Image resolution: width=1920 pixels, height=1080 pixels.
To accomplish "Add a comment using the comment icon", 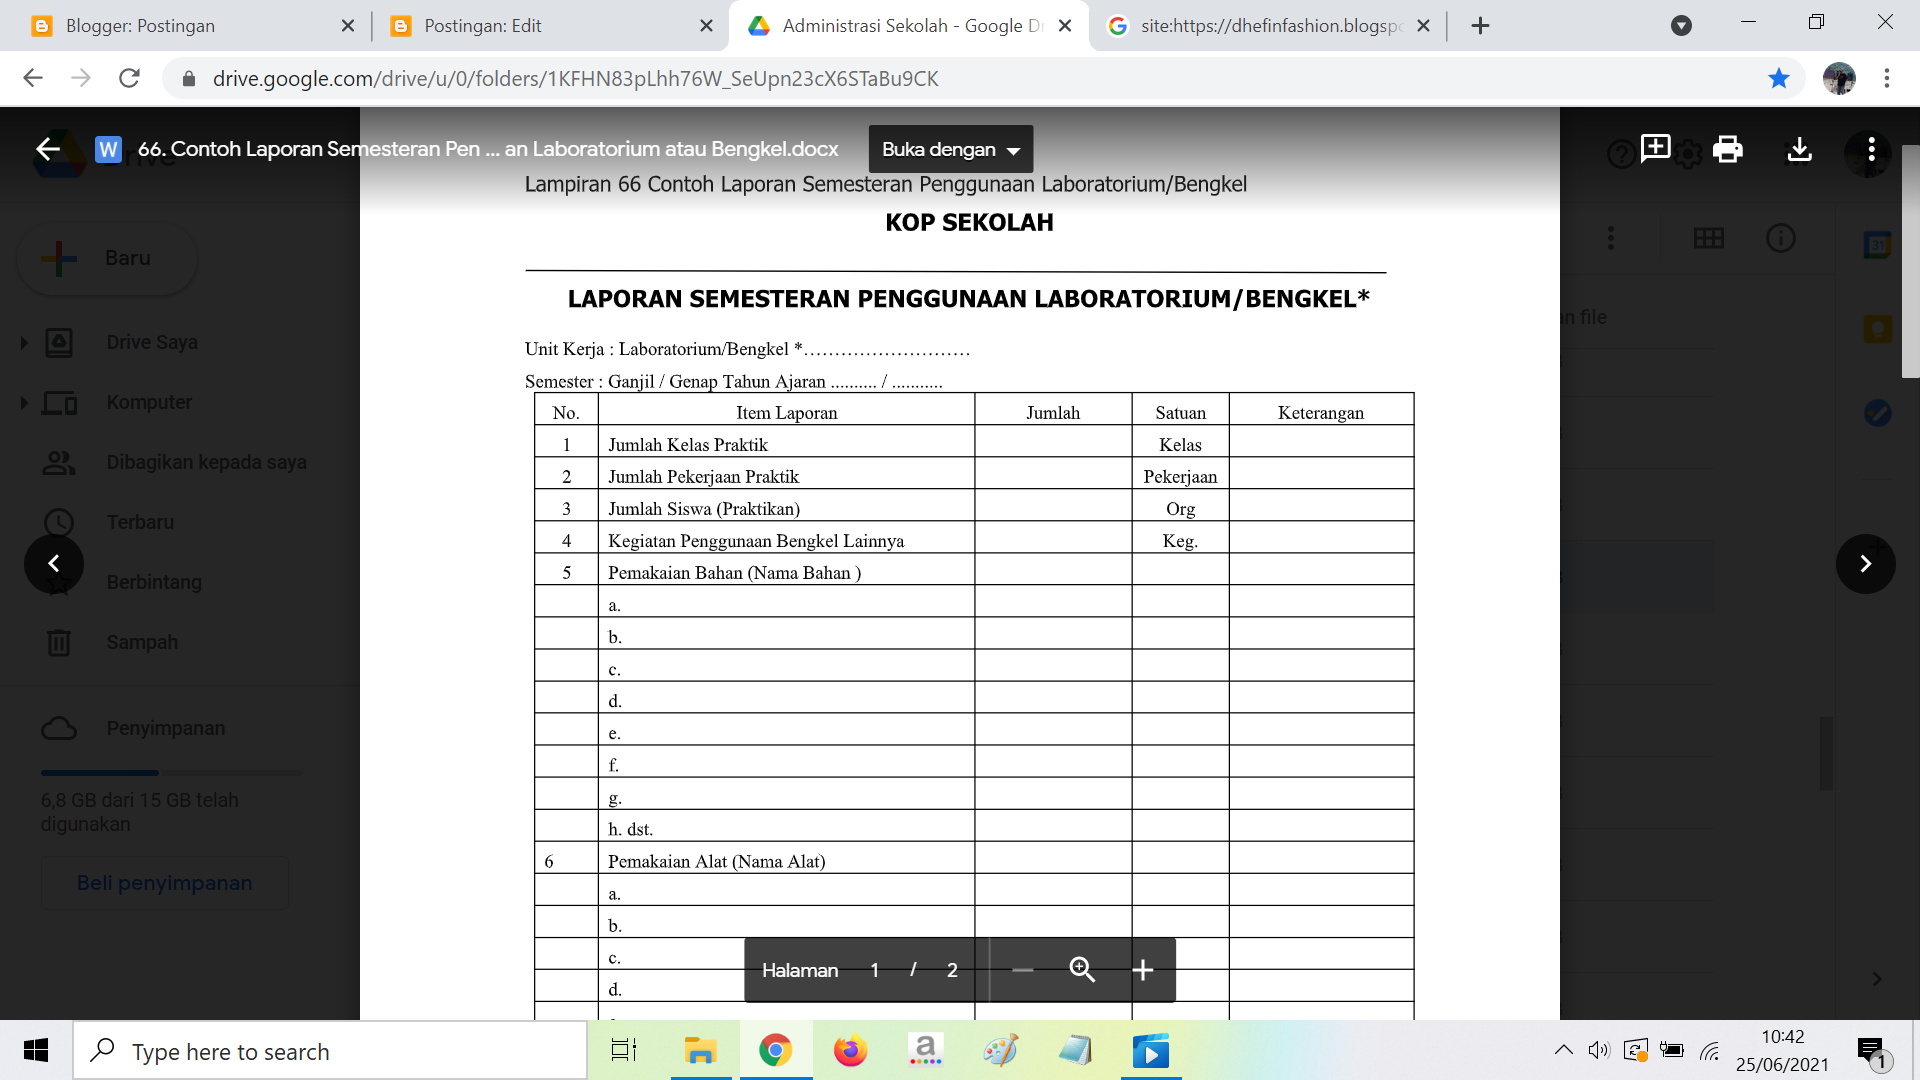I will [1656, 150].
